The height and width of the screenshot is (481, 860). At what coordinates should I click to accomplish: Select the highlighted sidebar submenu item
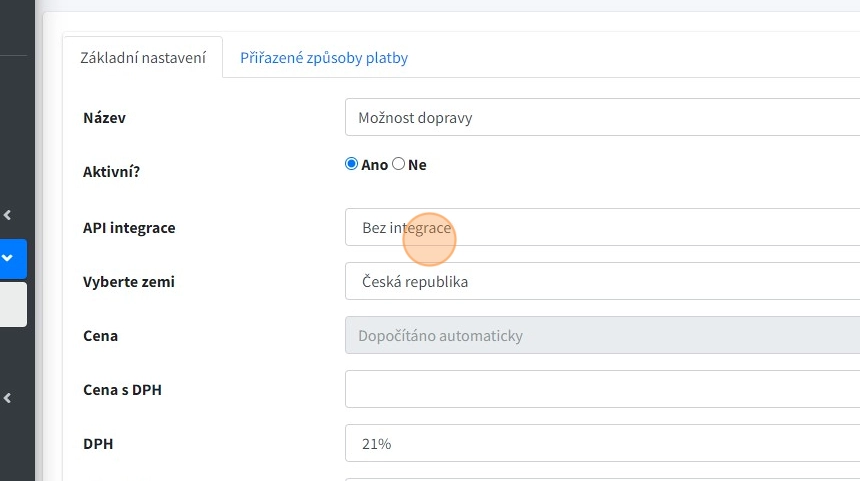click(13, 304)
